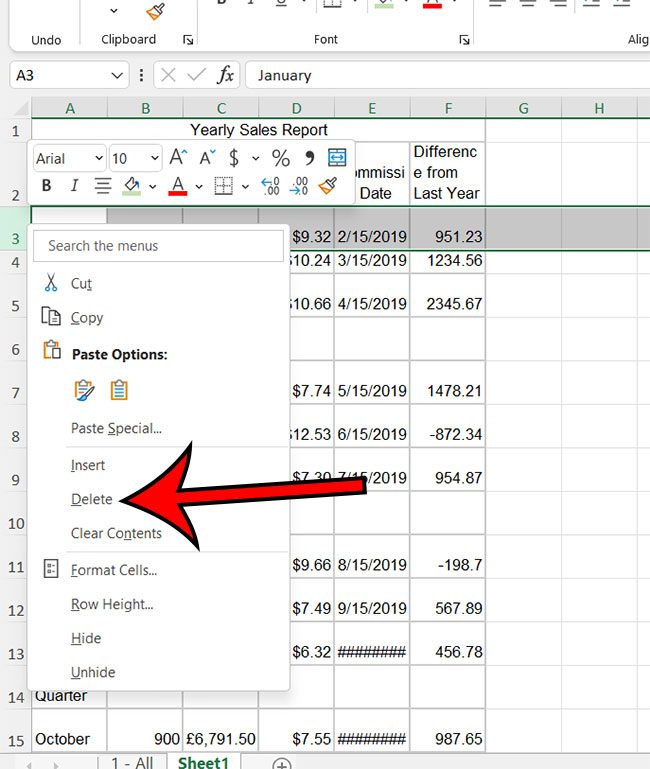Viewport: 650px width, 769px height.
Task: Click the Increase Font Size icon
Action: pos(177,158)
